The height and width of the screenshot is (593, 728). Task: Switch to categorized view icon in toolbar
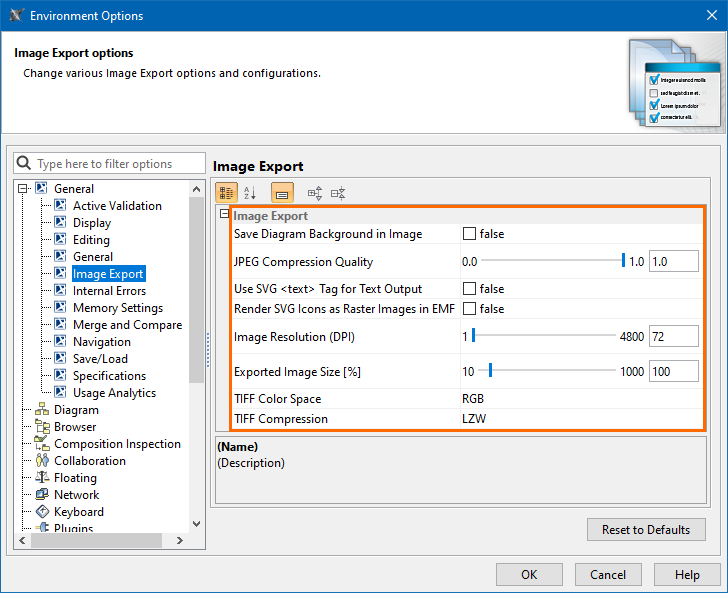[227, 193]
